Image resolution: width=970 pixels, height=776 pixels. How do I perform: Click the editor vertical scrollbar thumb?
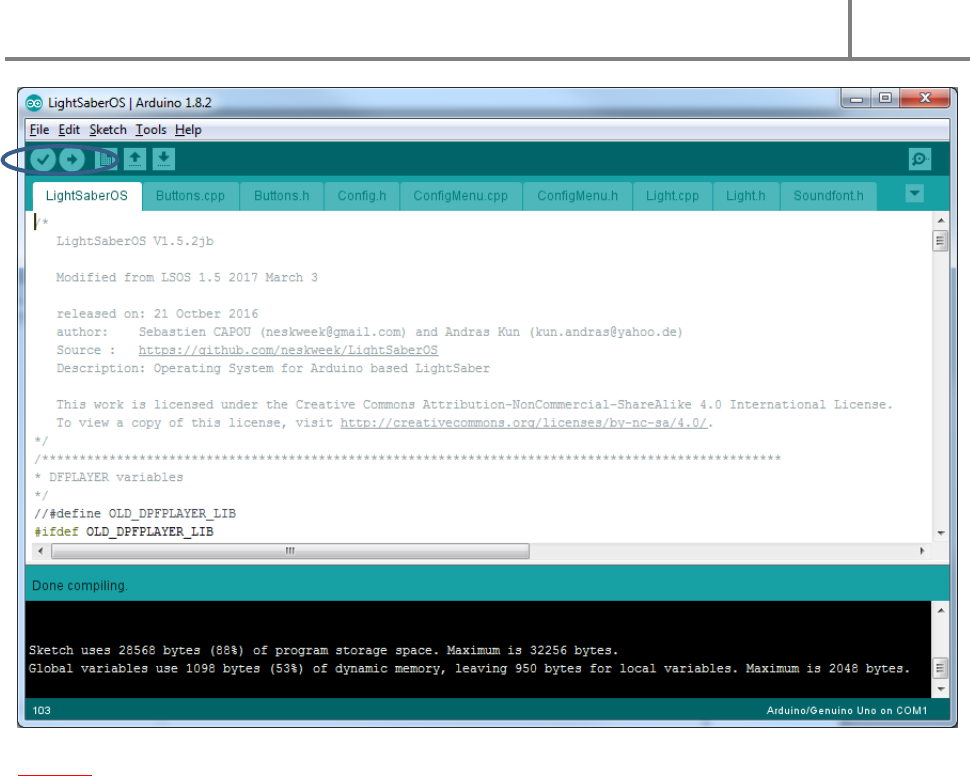coord(940,241)
